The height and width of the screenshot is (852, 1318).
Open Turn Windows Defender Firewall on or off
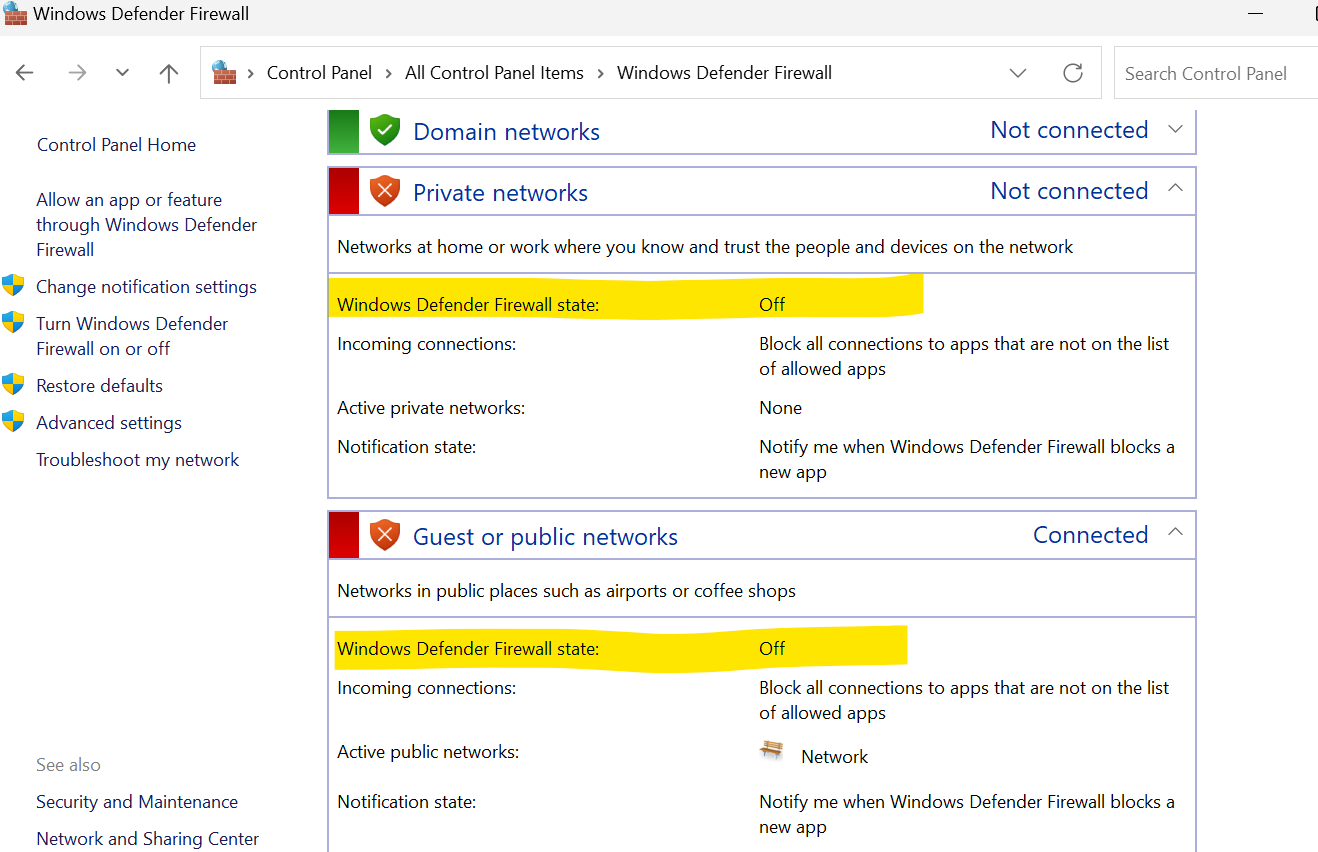click(x=132, y=336)
